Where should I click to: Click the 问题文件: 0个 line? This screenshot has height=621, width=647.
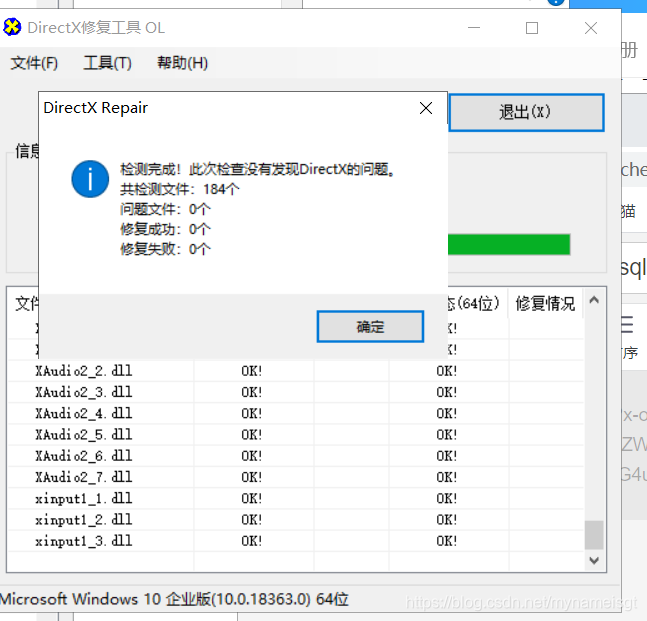[165, 209]
